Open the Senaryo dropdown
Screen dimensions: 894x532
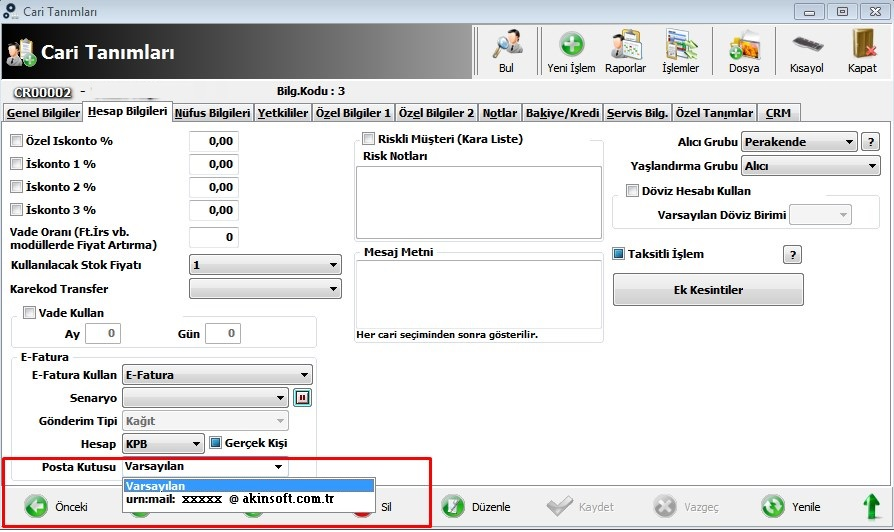[205, 397]
